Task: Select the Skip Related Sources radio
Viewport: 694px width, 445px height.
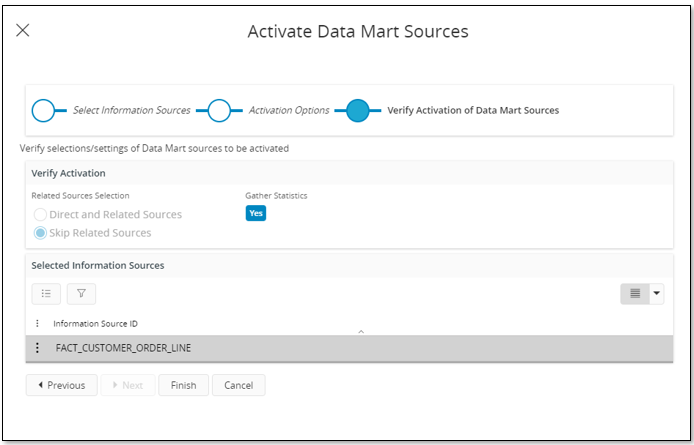Action: (40, 233)
